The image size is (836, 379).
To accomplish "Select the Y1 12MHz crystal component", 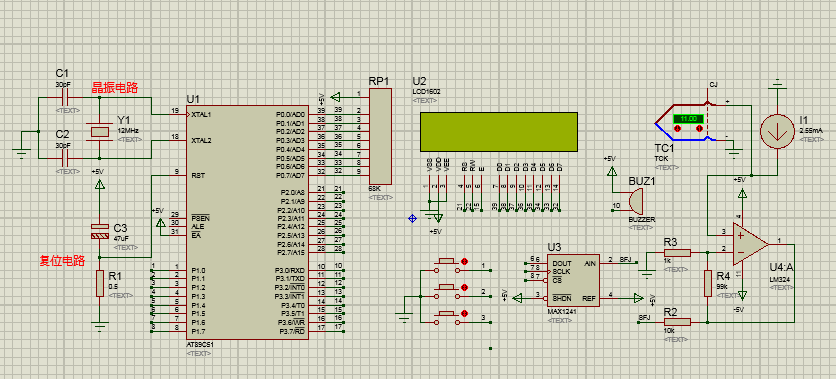I will coord(99,132).
